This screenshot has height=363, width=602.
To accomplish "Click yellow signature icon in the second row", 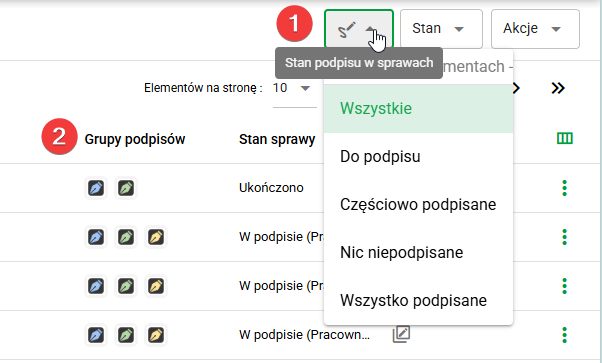I will tap(156, 237).
